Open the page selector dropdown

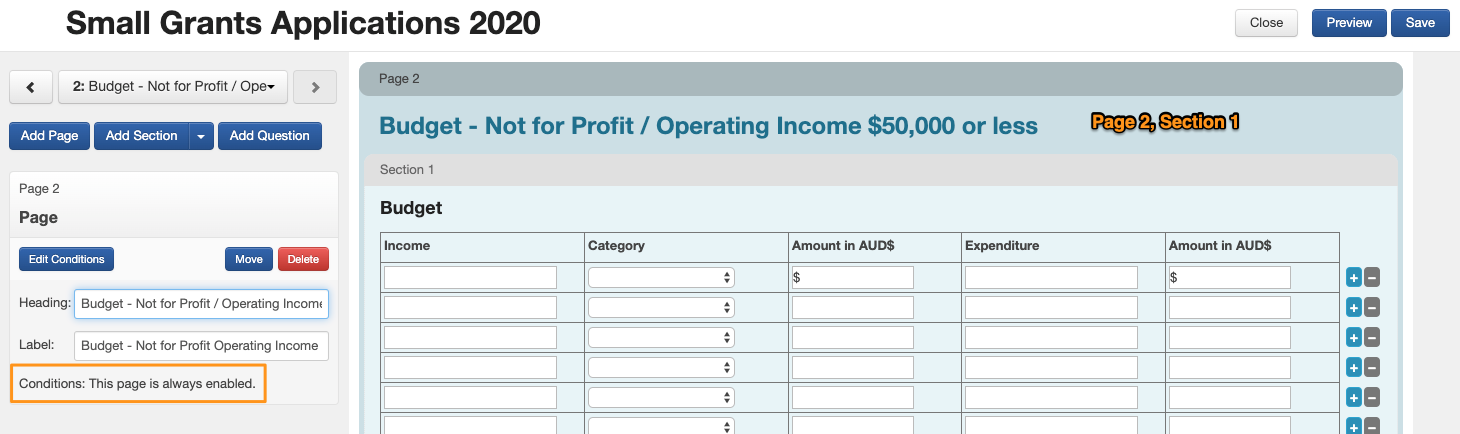click(x=173, y=87)
